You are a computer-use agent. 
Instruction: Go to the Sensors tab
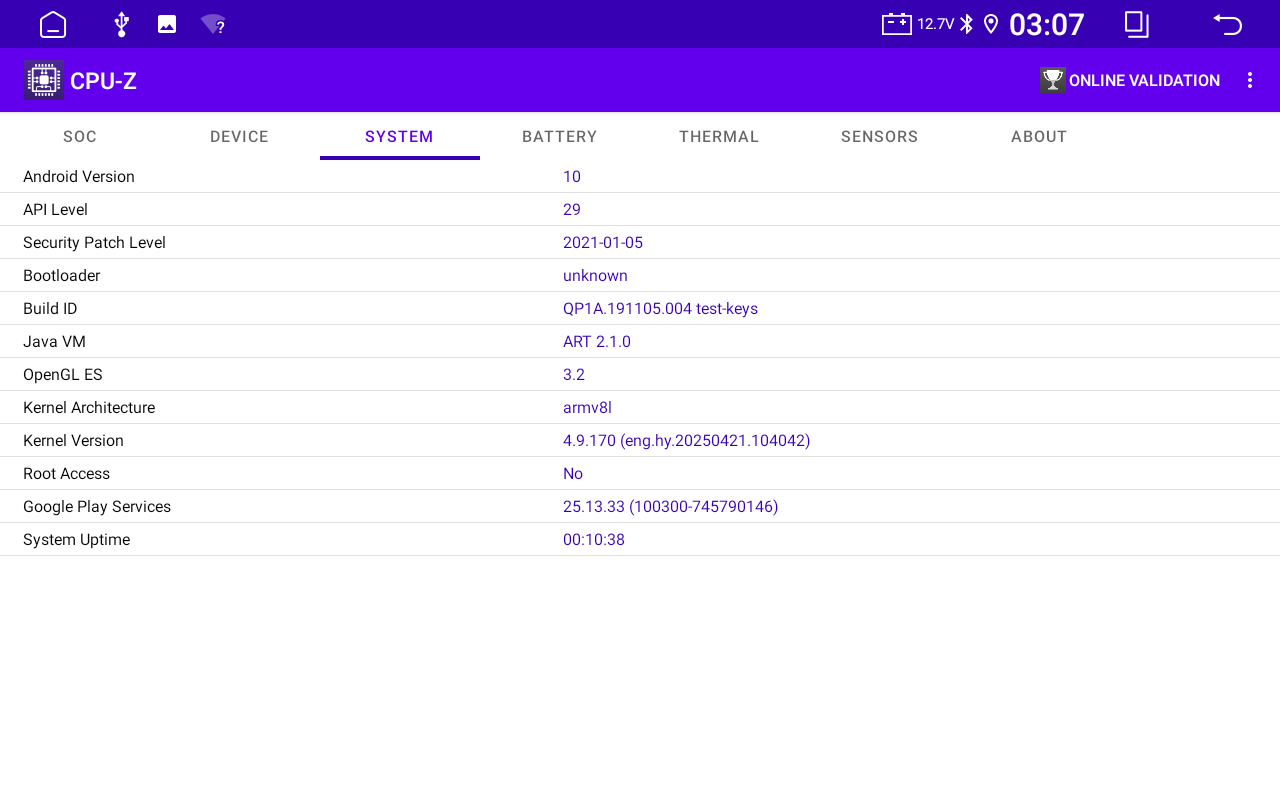(879, 137)
